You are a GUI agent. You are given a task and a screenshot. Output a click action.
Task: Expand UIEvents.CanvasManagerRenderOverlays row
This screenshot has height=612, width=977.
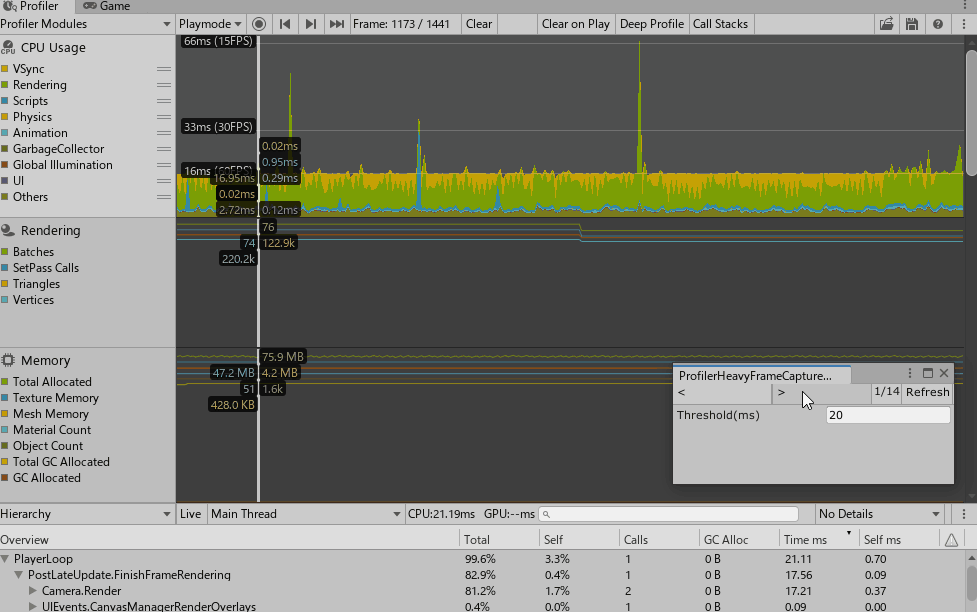coord(33,606)
